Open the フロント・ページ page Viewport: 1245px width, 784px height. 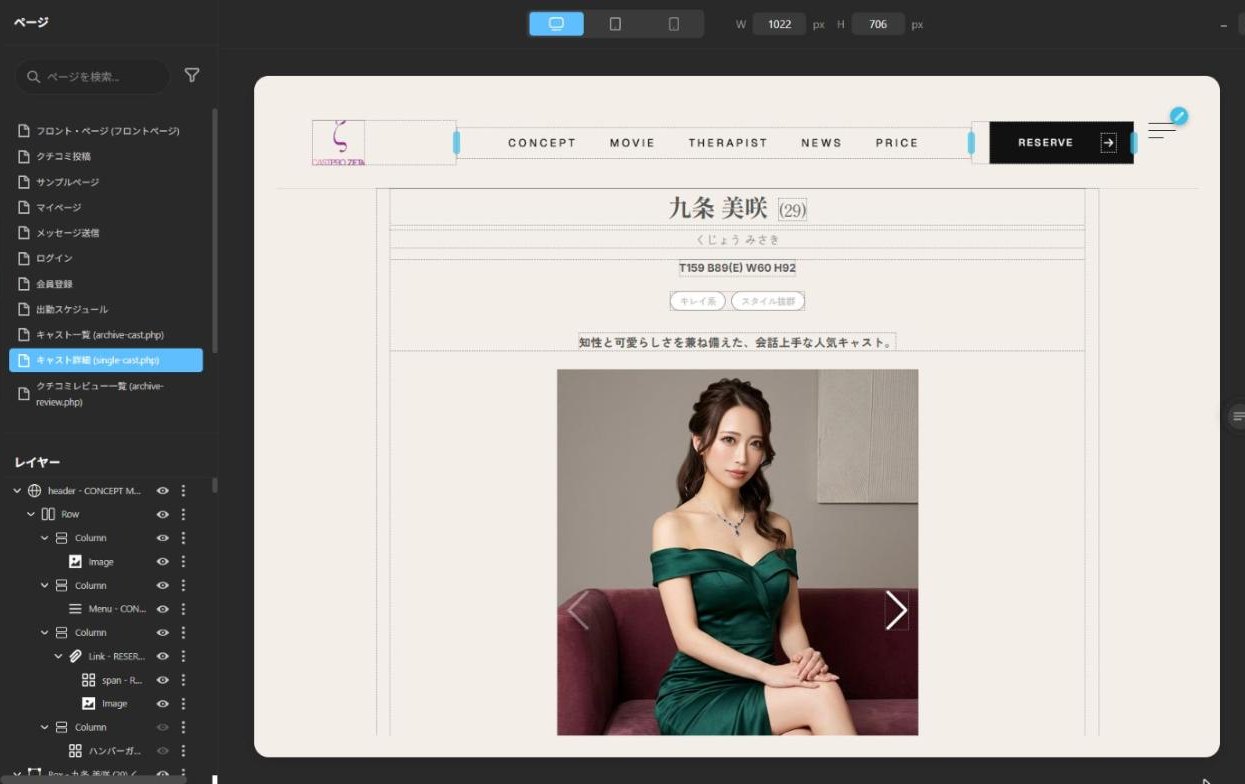pyautogui.click(x=108, y=131)
